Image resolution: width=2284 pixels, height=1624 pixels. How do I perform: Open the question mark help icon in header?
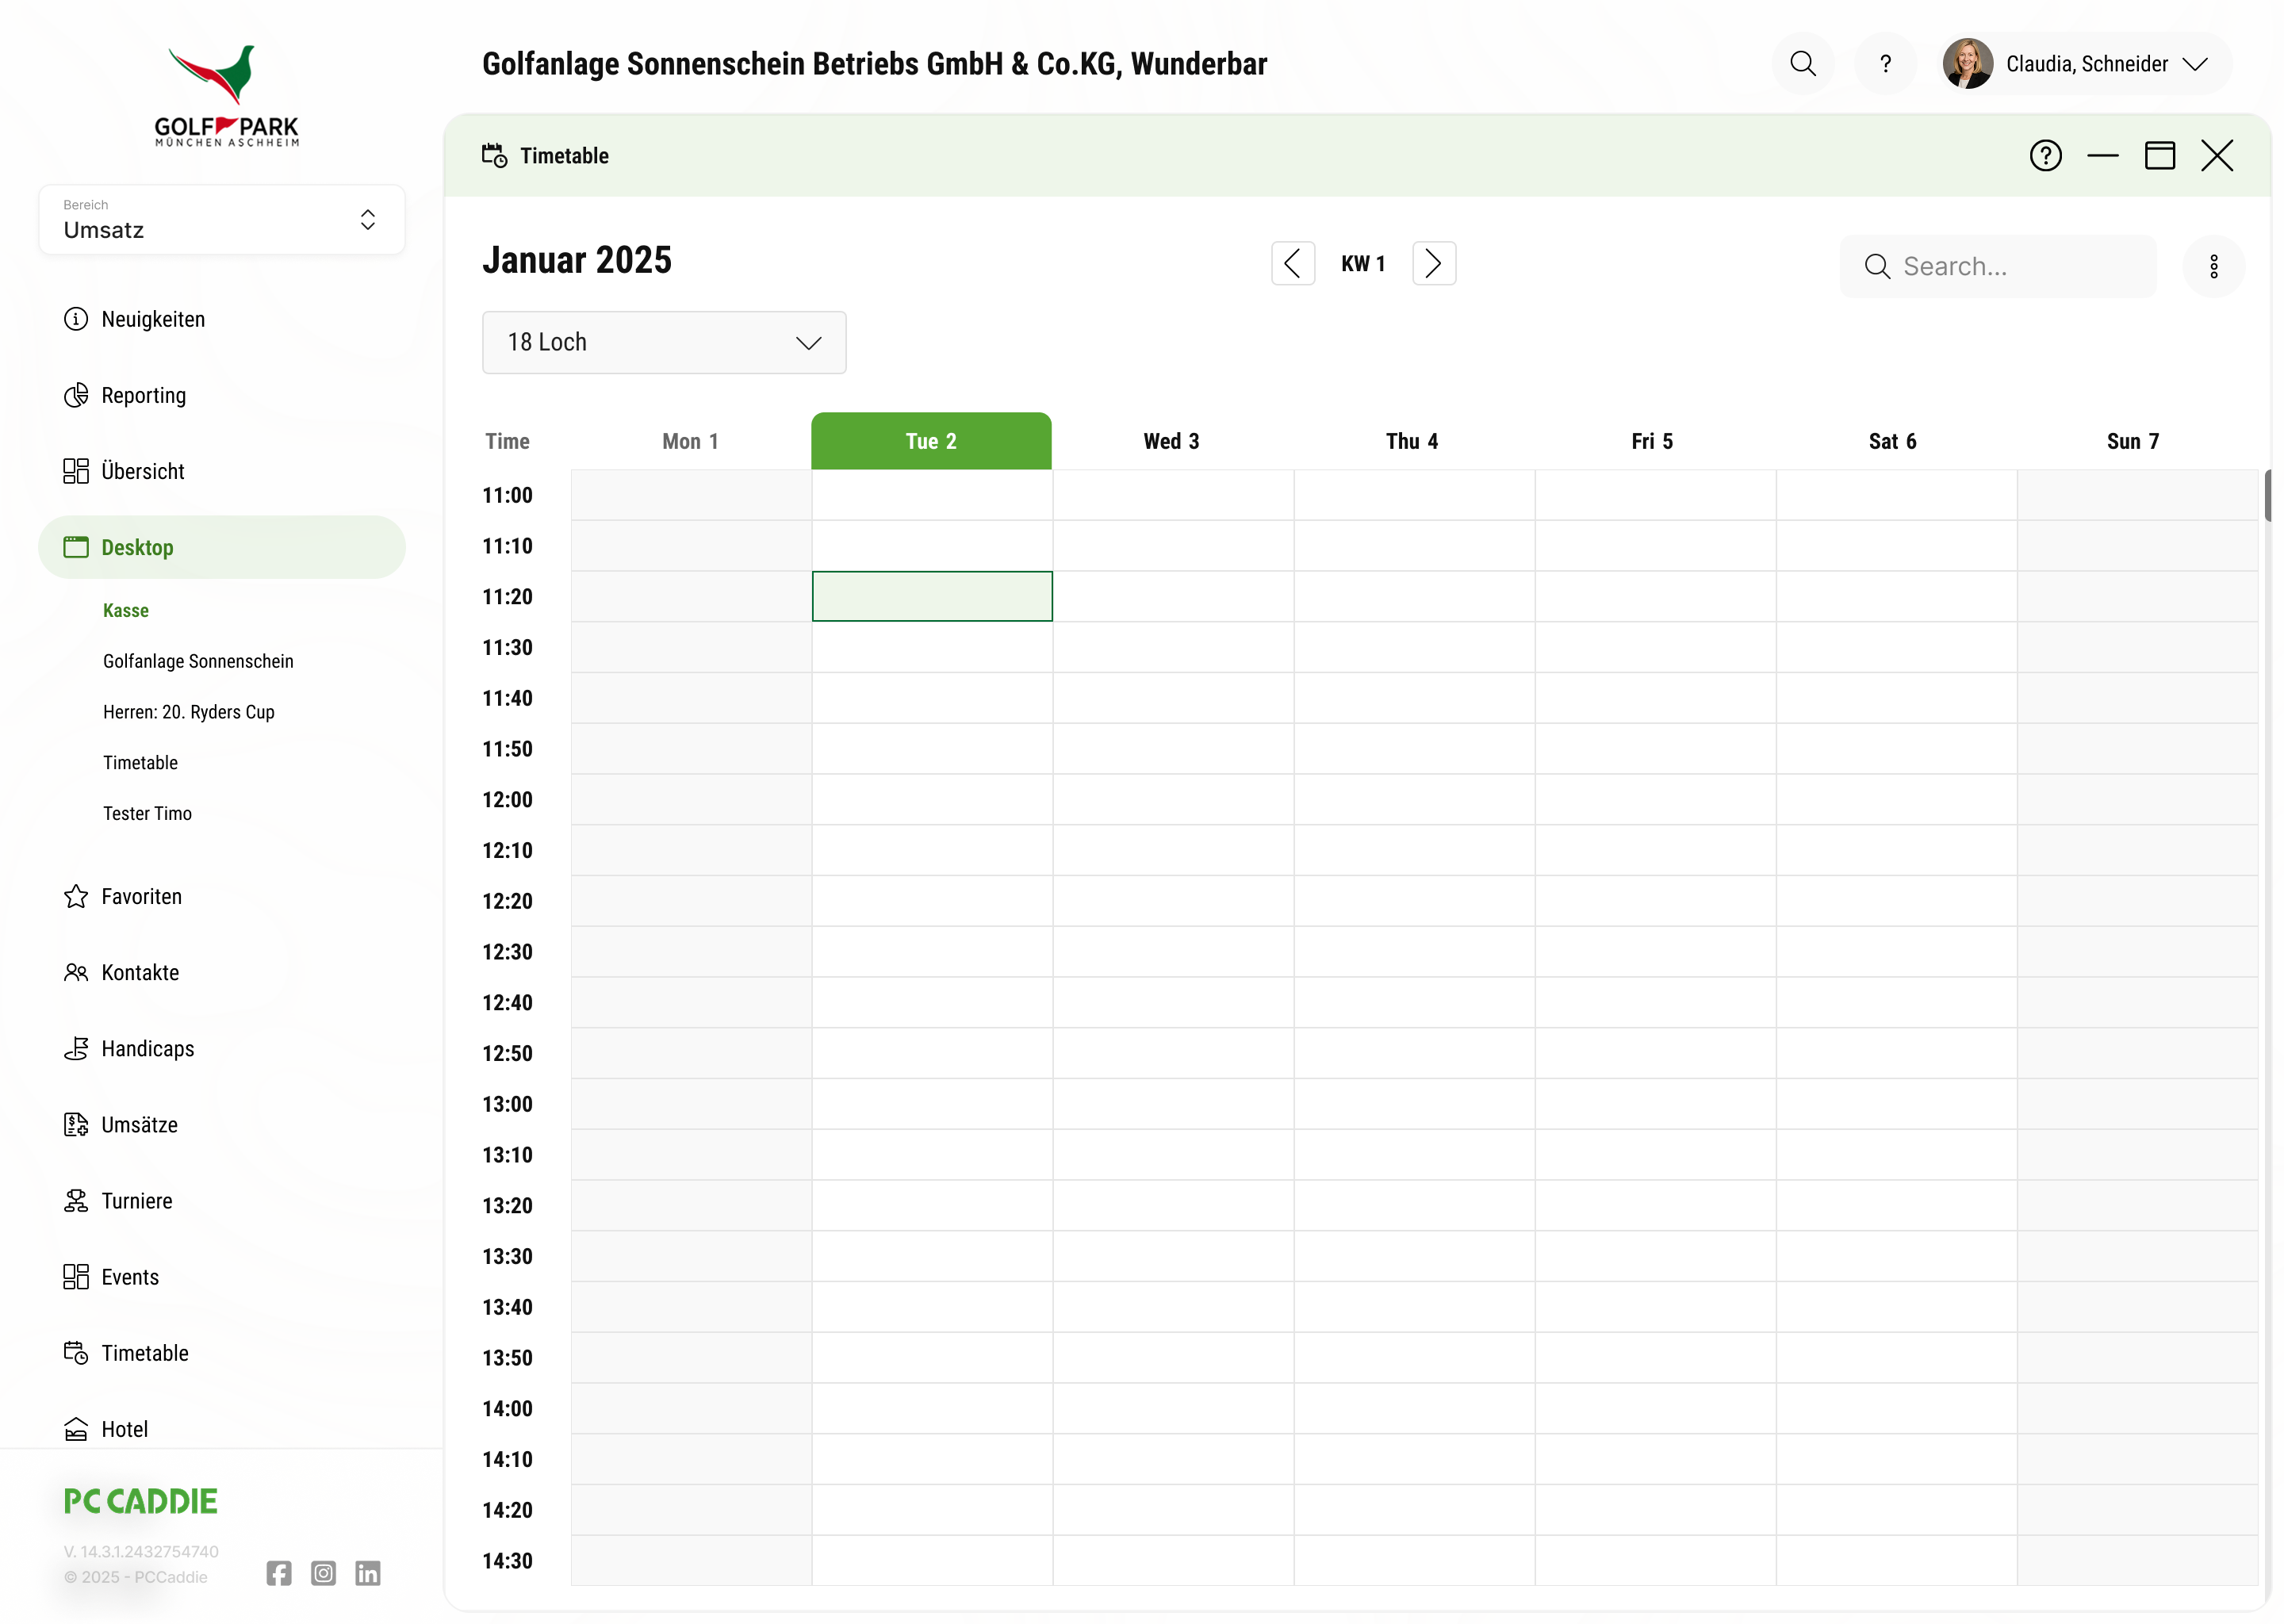1885,64
